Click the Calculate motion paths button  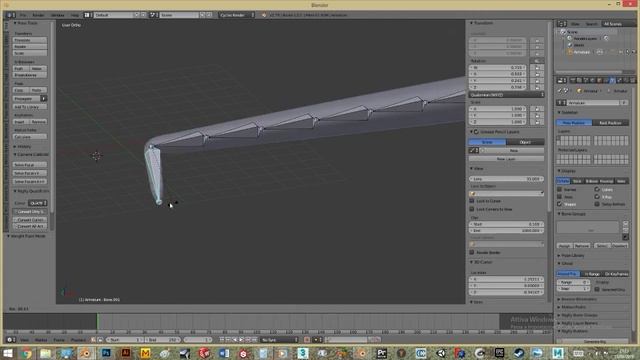[x=30, y=137]
